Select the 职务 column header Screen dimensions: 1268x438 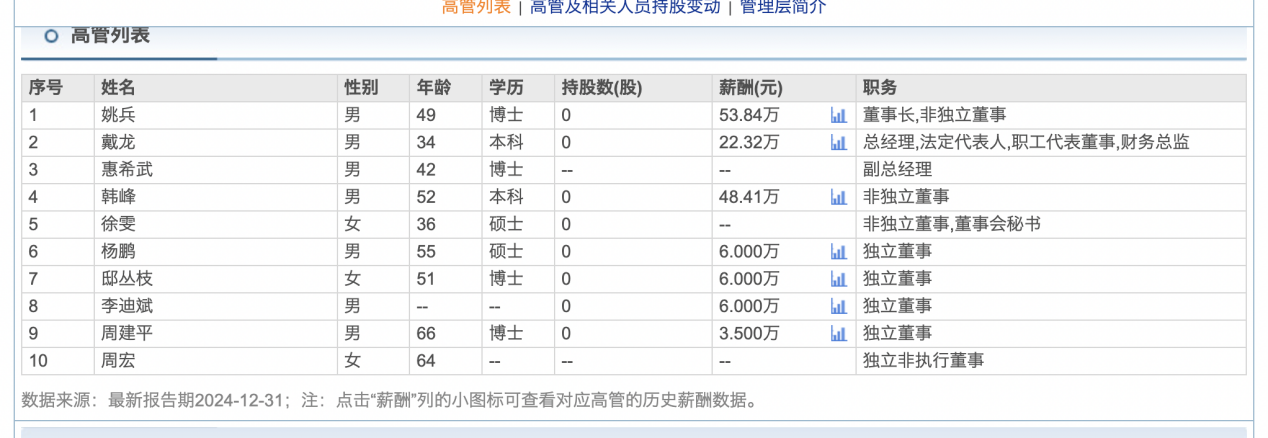pyautogui.click(x=880, y=87)
